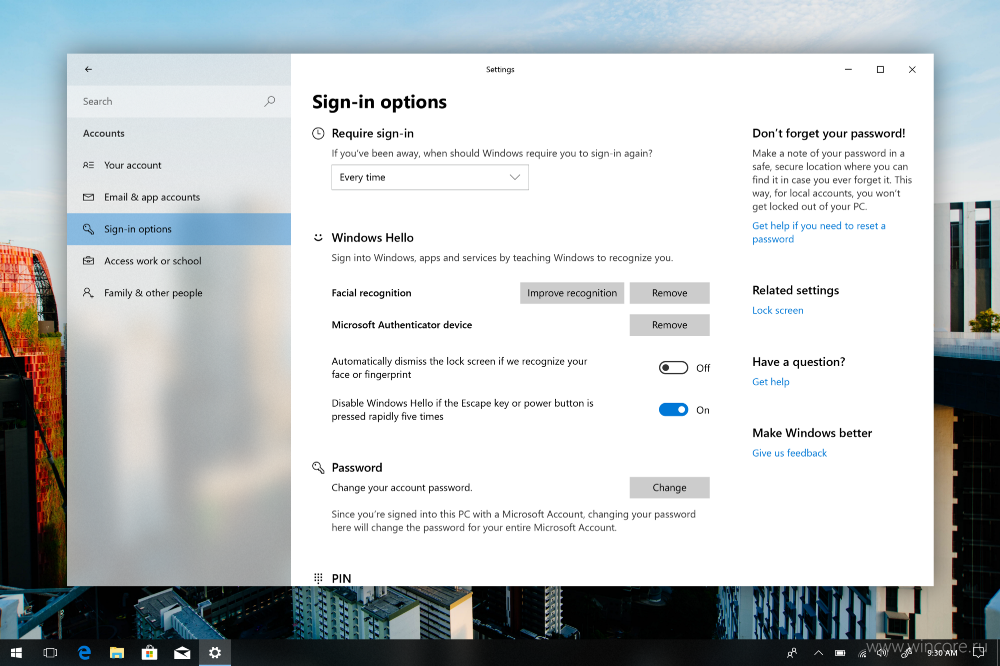Maximize the Settings window
Screen dimensions: 1000x666
[x=880, y=70]
